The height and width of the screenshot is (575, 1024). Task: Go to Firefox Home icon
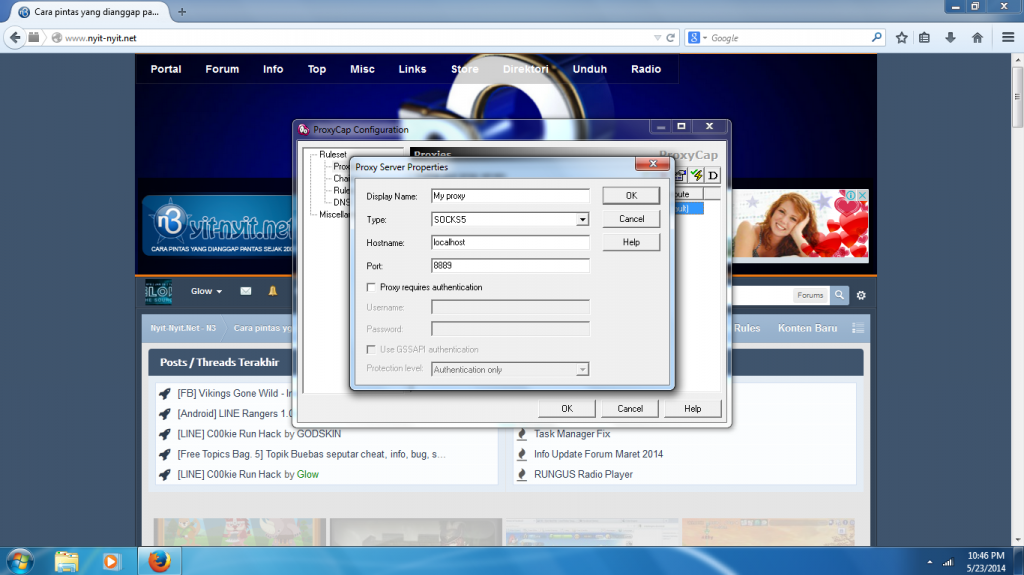tap(977, 38)
